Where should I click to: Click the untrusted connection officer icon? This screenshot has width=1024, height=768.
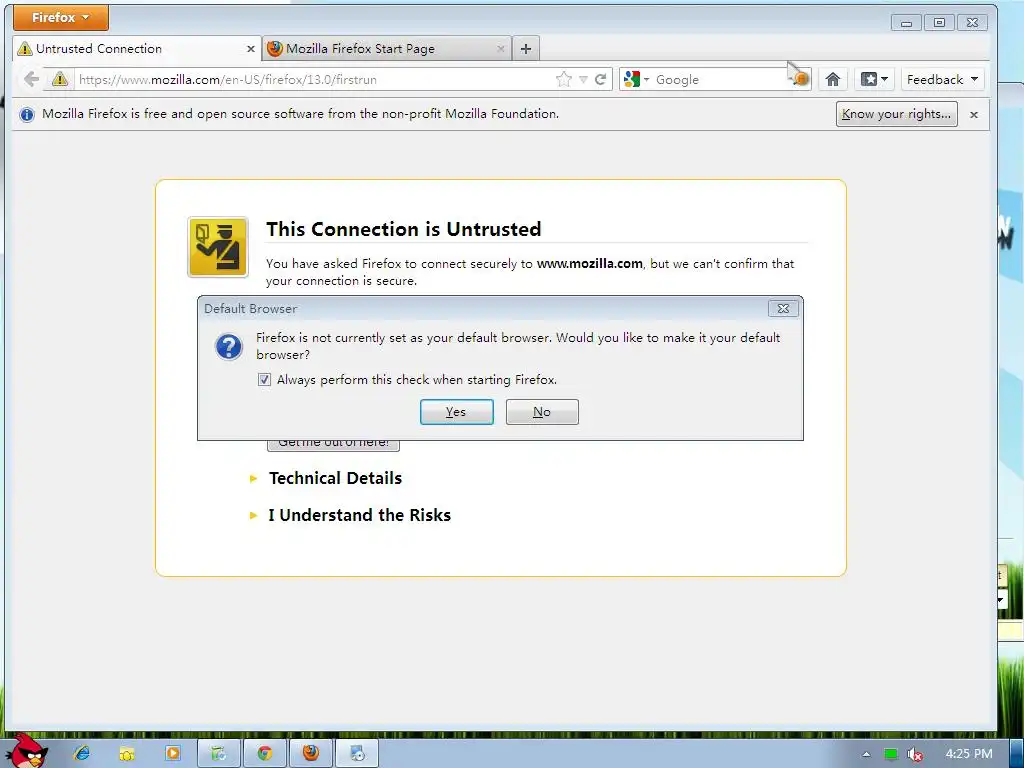(218, 248)
